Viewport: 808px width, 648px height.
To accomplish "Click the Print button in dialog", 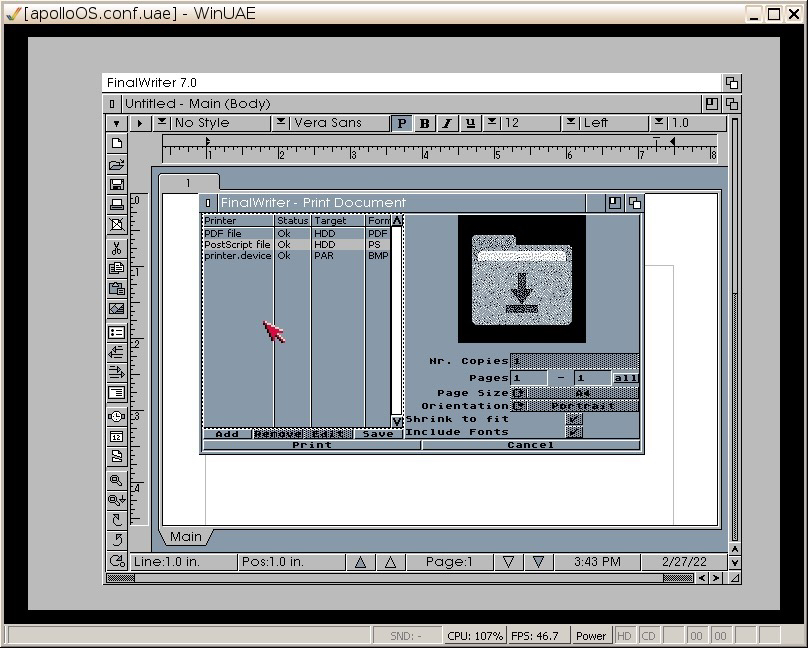I will (312, 445).
